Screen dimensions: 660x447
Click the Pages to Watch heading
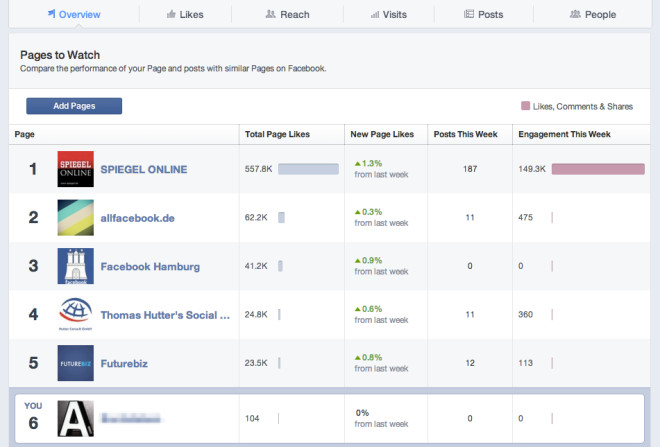click(x=60, y=55)
